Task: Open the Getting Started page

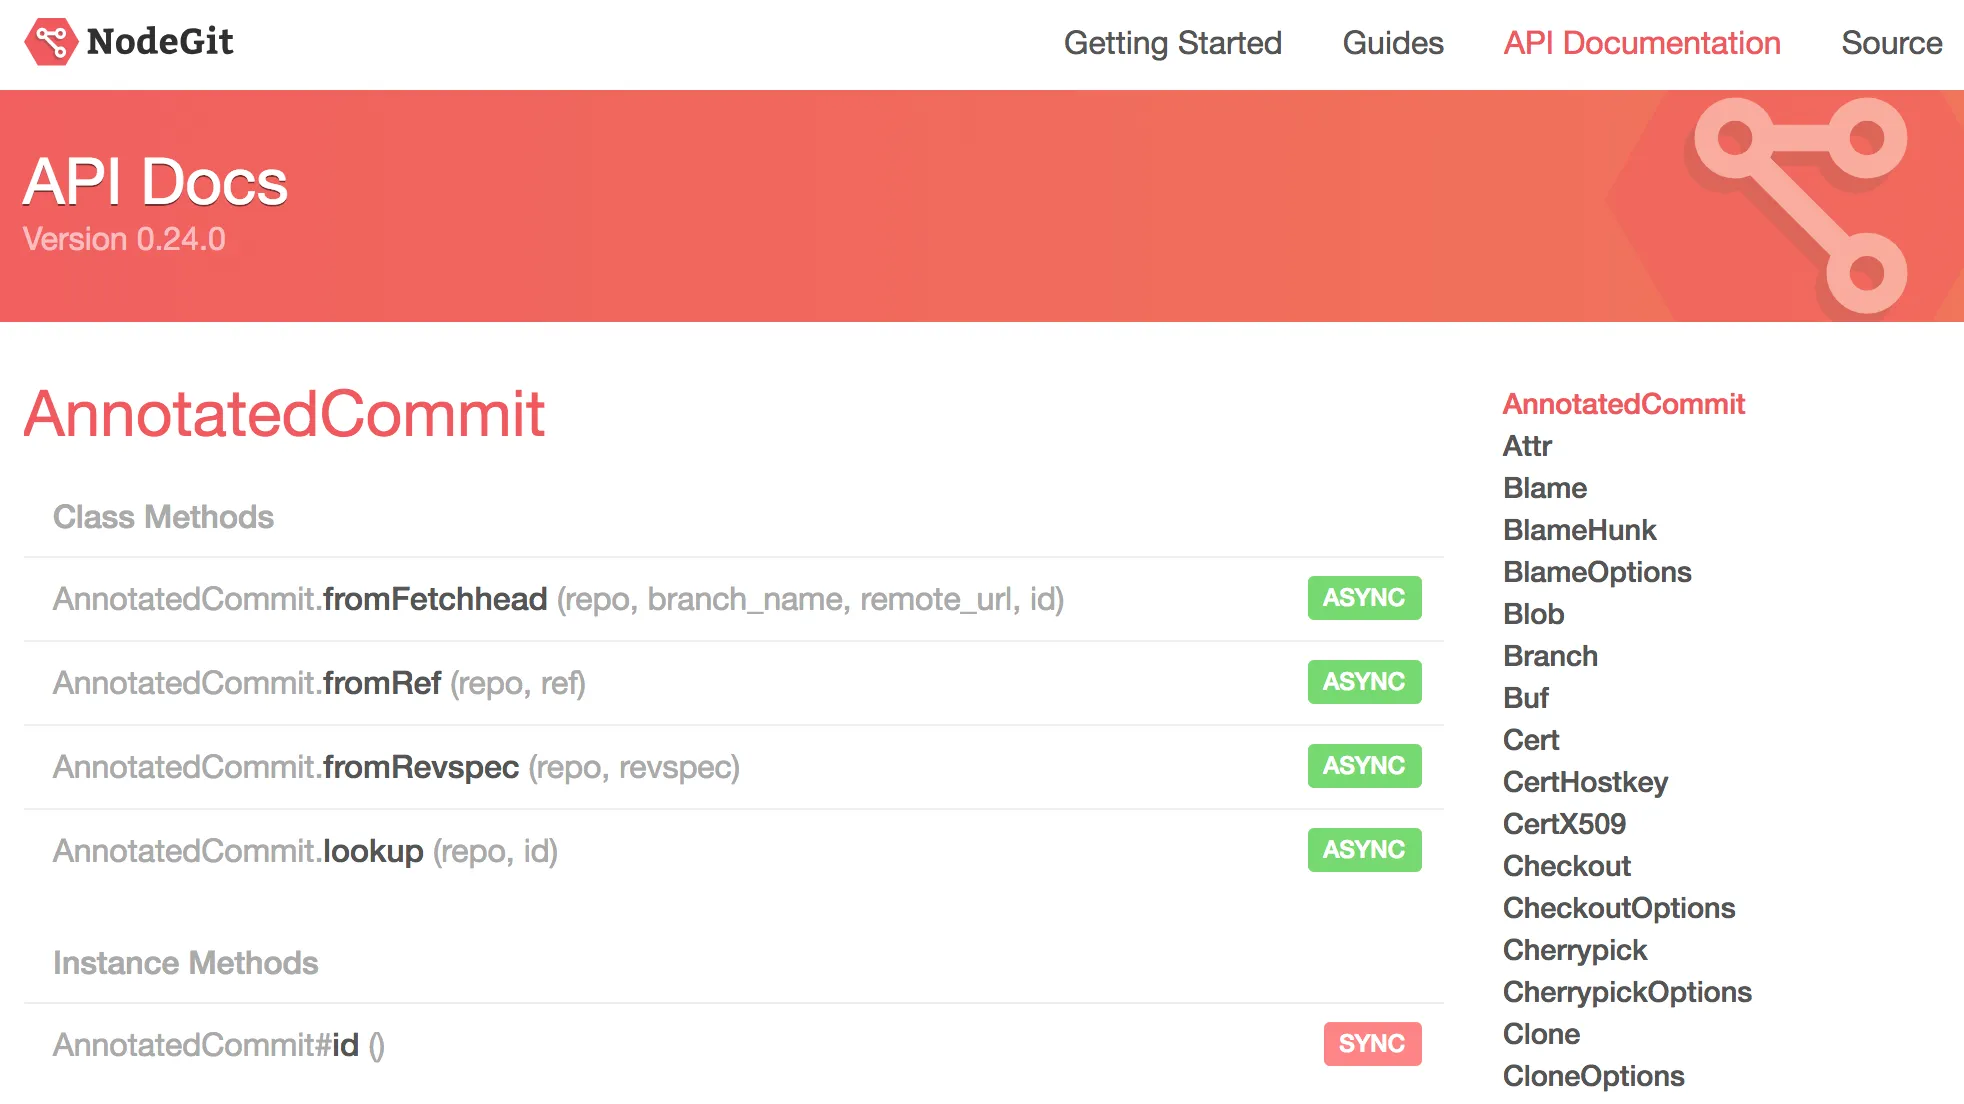Action: point(1172,43)
